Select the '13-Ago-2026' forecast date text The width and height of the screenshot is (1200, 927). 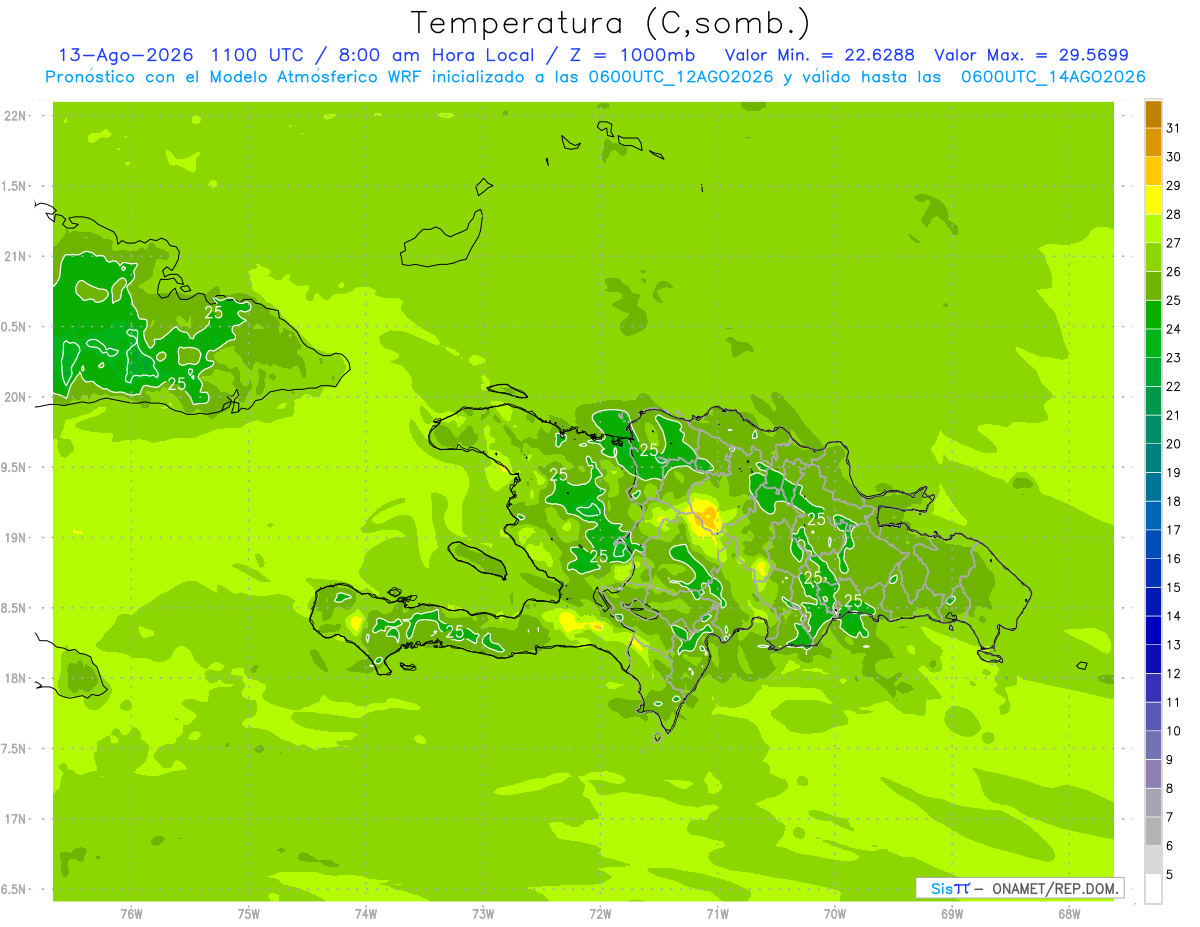125,55
